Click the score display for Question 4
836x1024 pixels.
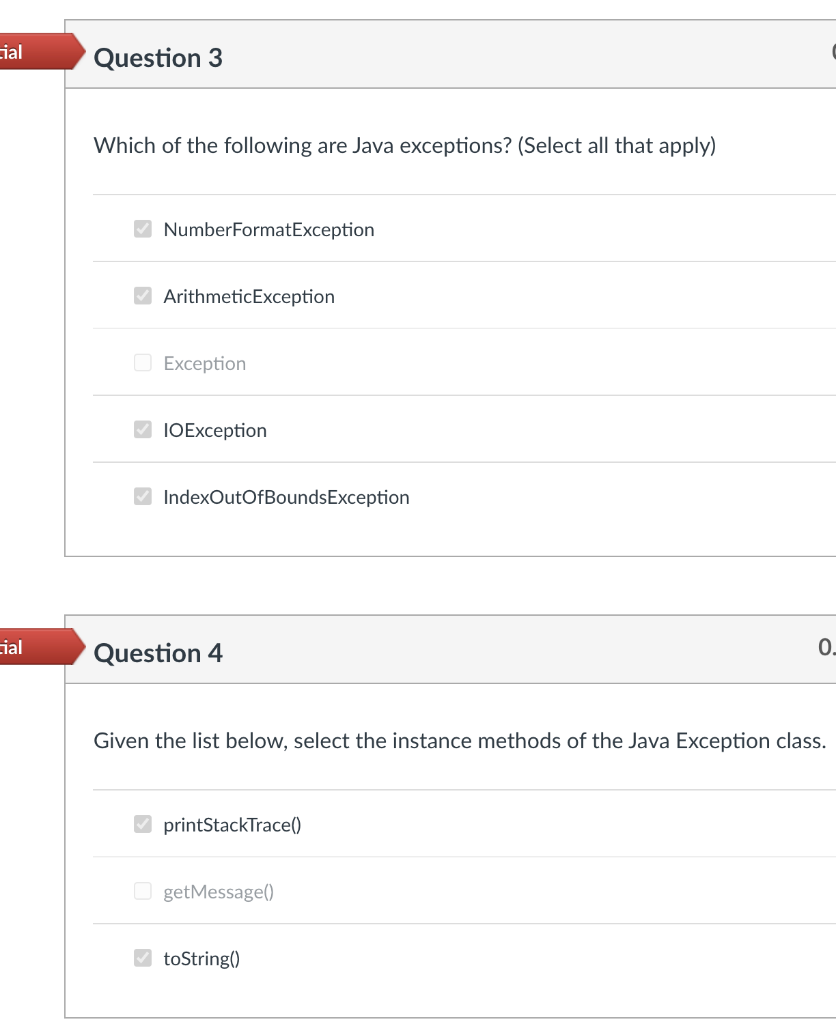826,647
